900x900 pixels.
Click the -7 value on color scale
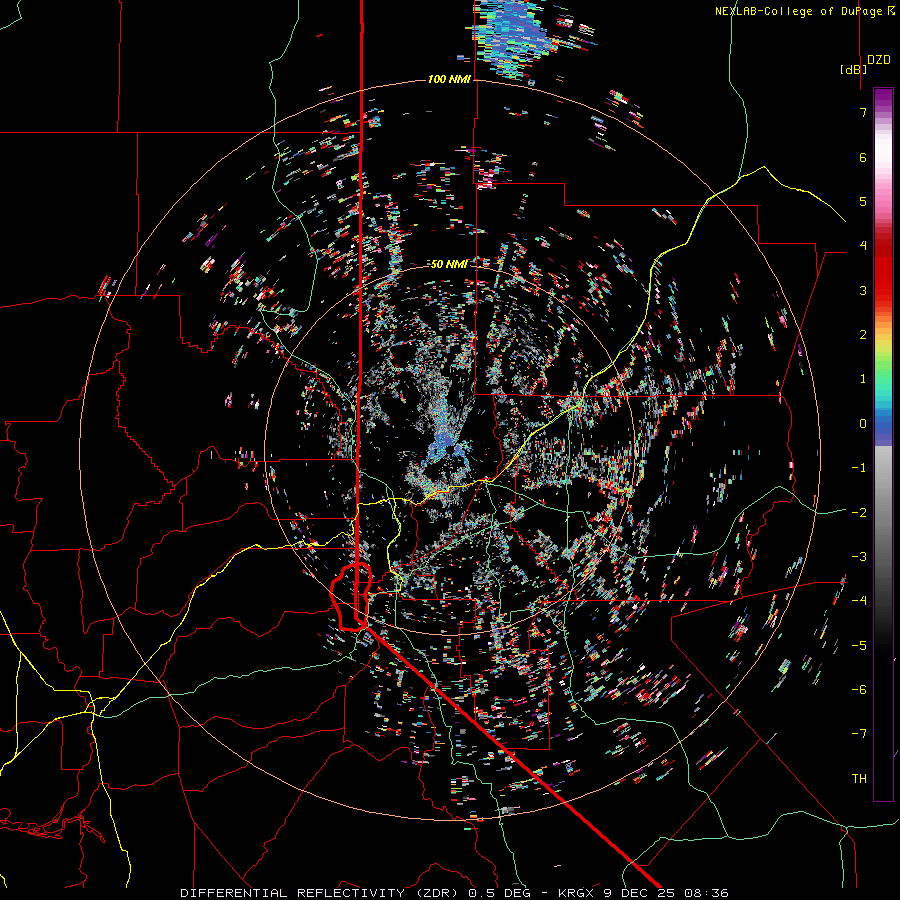pos(859,734)
